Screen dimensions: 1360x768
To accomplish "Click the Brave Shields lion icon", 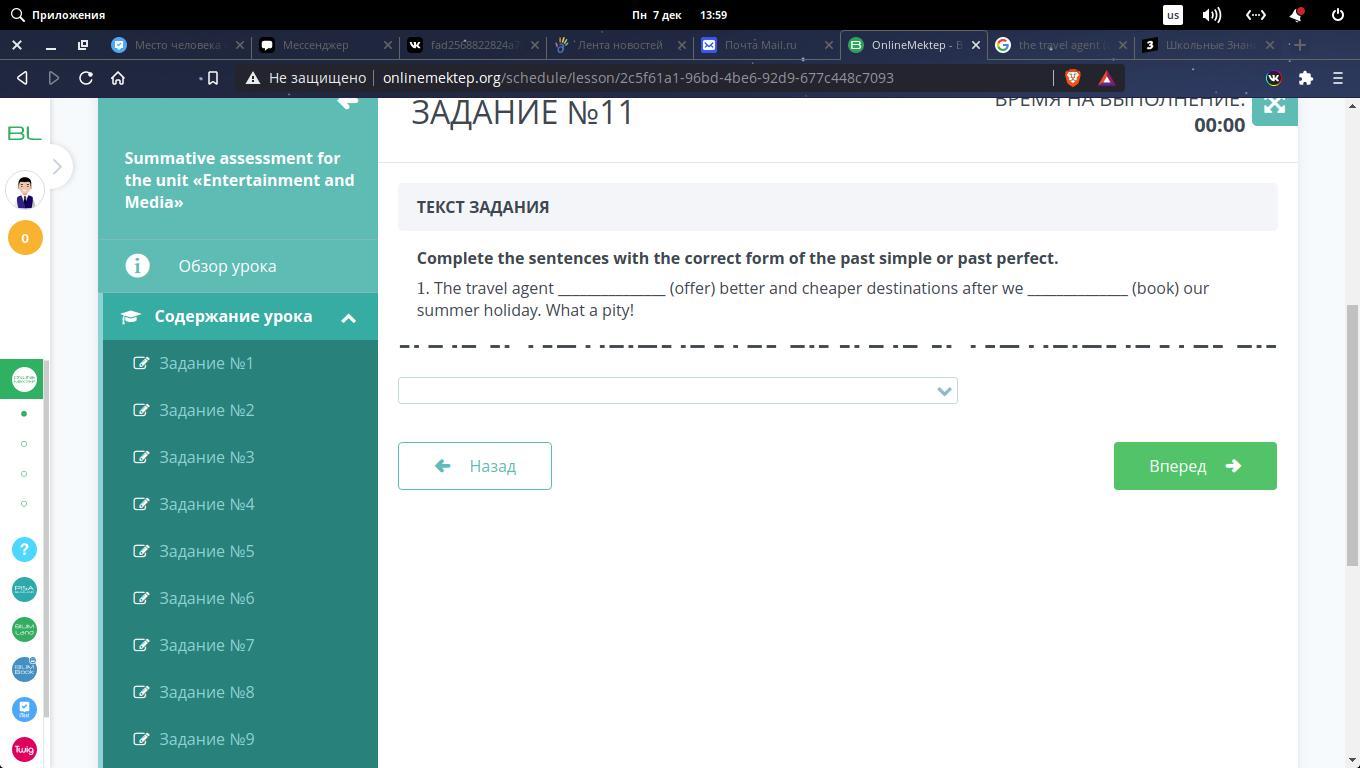I will 1073,78.
